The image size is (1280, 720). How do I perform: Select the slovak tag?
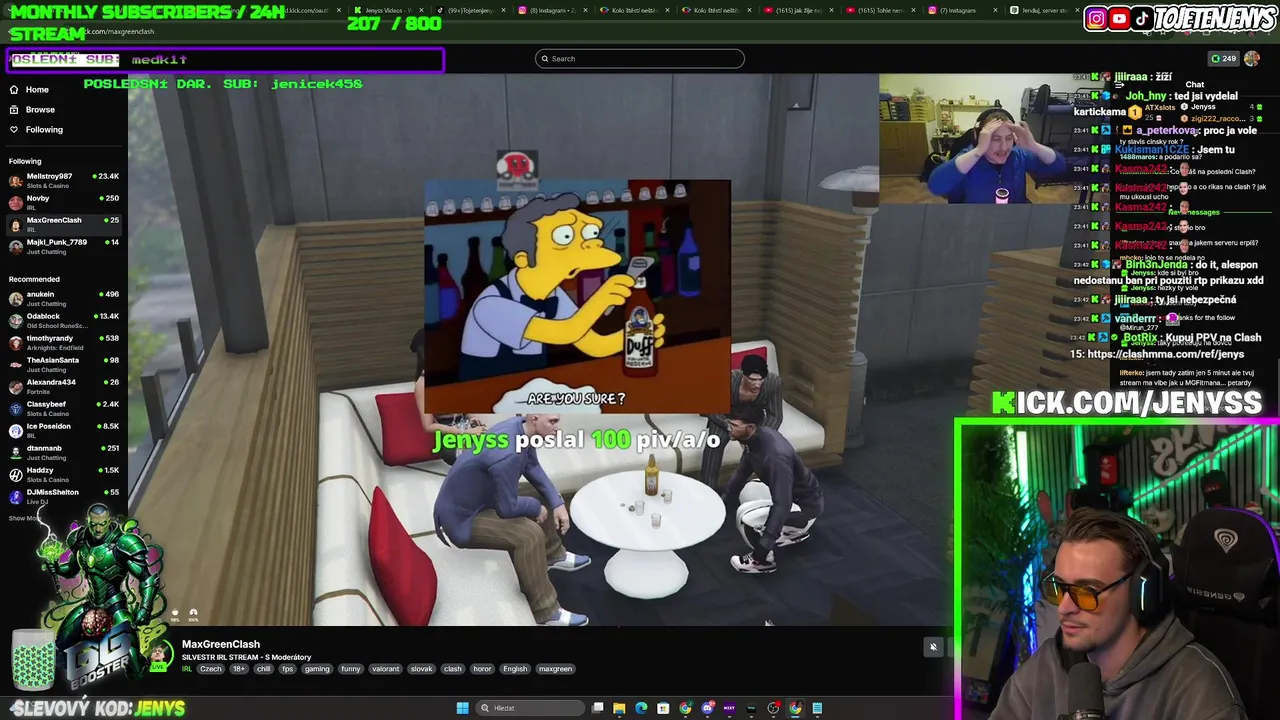click(421, 669)
